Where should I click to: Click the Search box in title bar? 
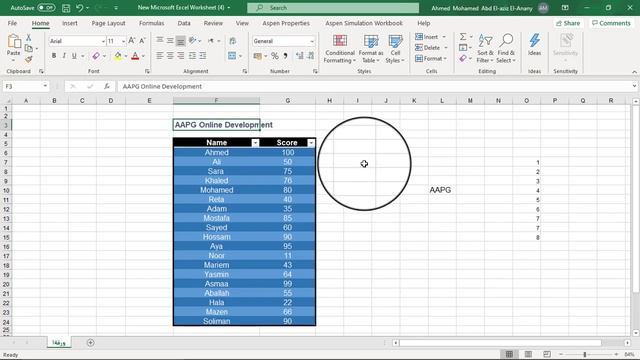click(x=333, y=8)
